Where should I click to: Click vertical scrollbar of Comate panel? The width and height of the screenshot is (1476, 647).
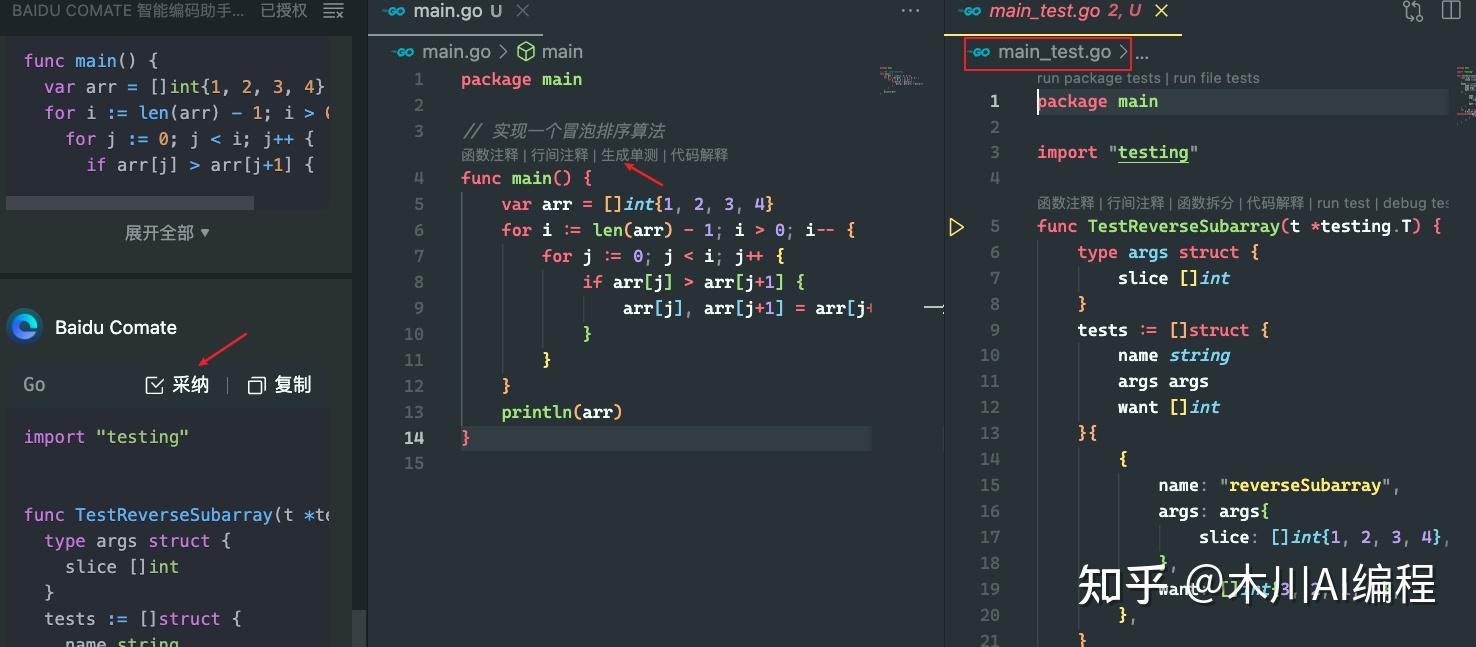(360, 628)
